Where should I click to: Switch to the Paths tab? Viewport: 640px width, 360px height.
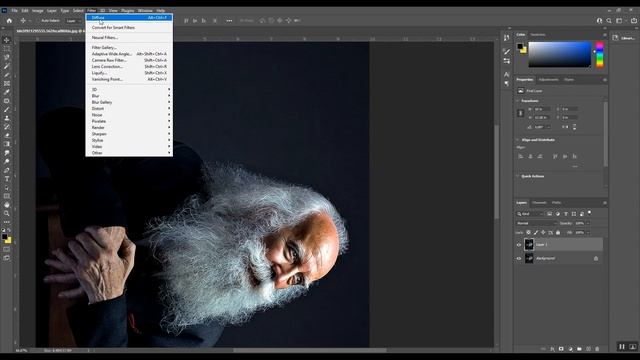point(556,202)
